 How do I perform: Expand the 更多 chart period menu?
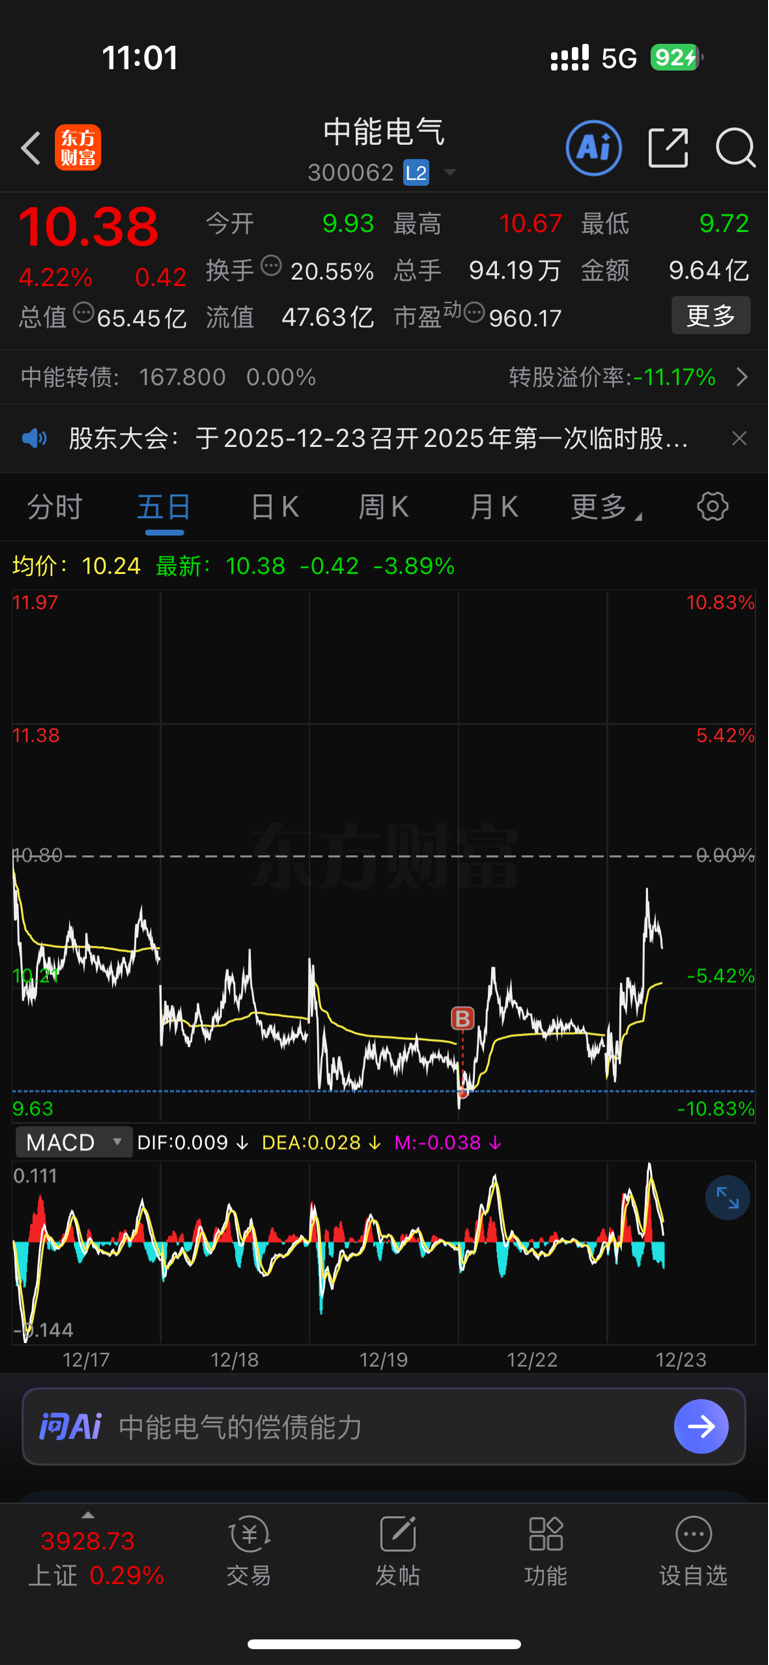point(606,507)
